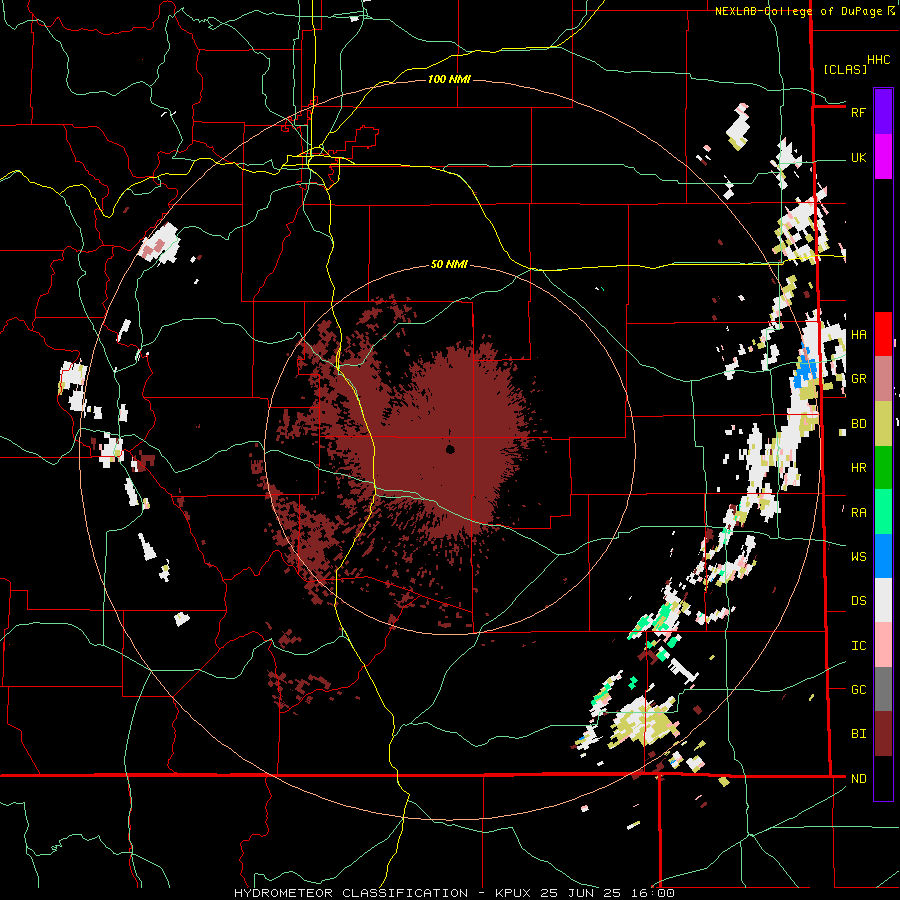Click the 'UK' legend label
This screenshot has height=900, width=900.
click(858, 158)
